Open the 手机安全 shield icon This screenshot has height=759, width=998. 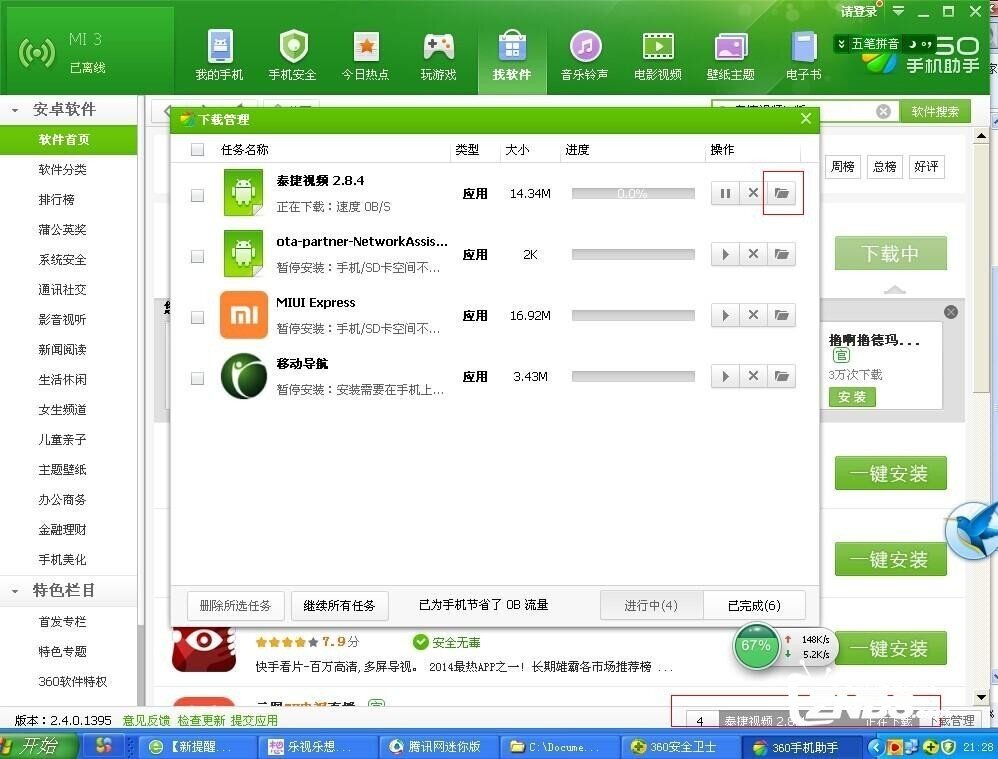[292, 54]
